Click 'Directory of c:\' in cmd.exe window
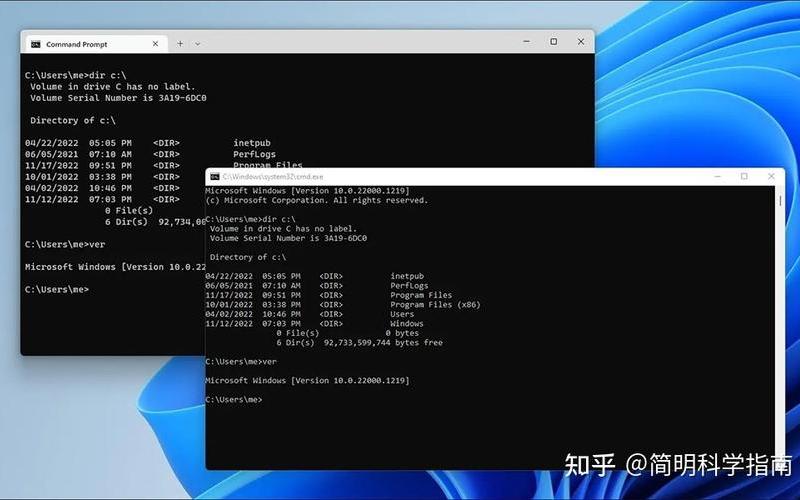This screenshot has height=500, width=800. (x=248, y=257)
